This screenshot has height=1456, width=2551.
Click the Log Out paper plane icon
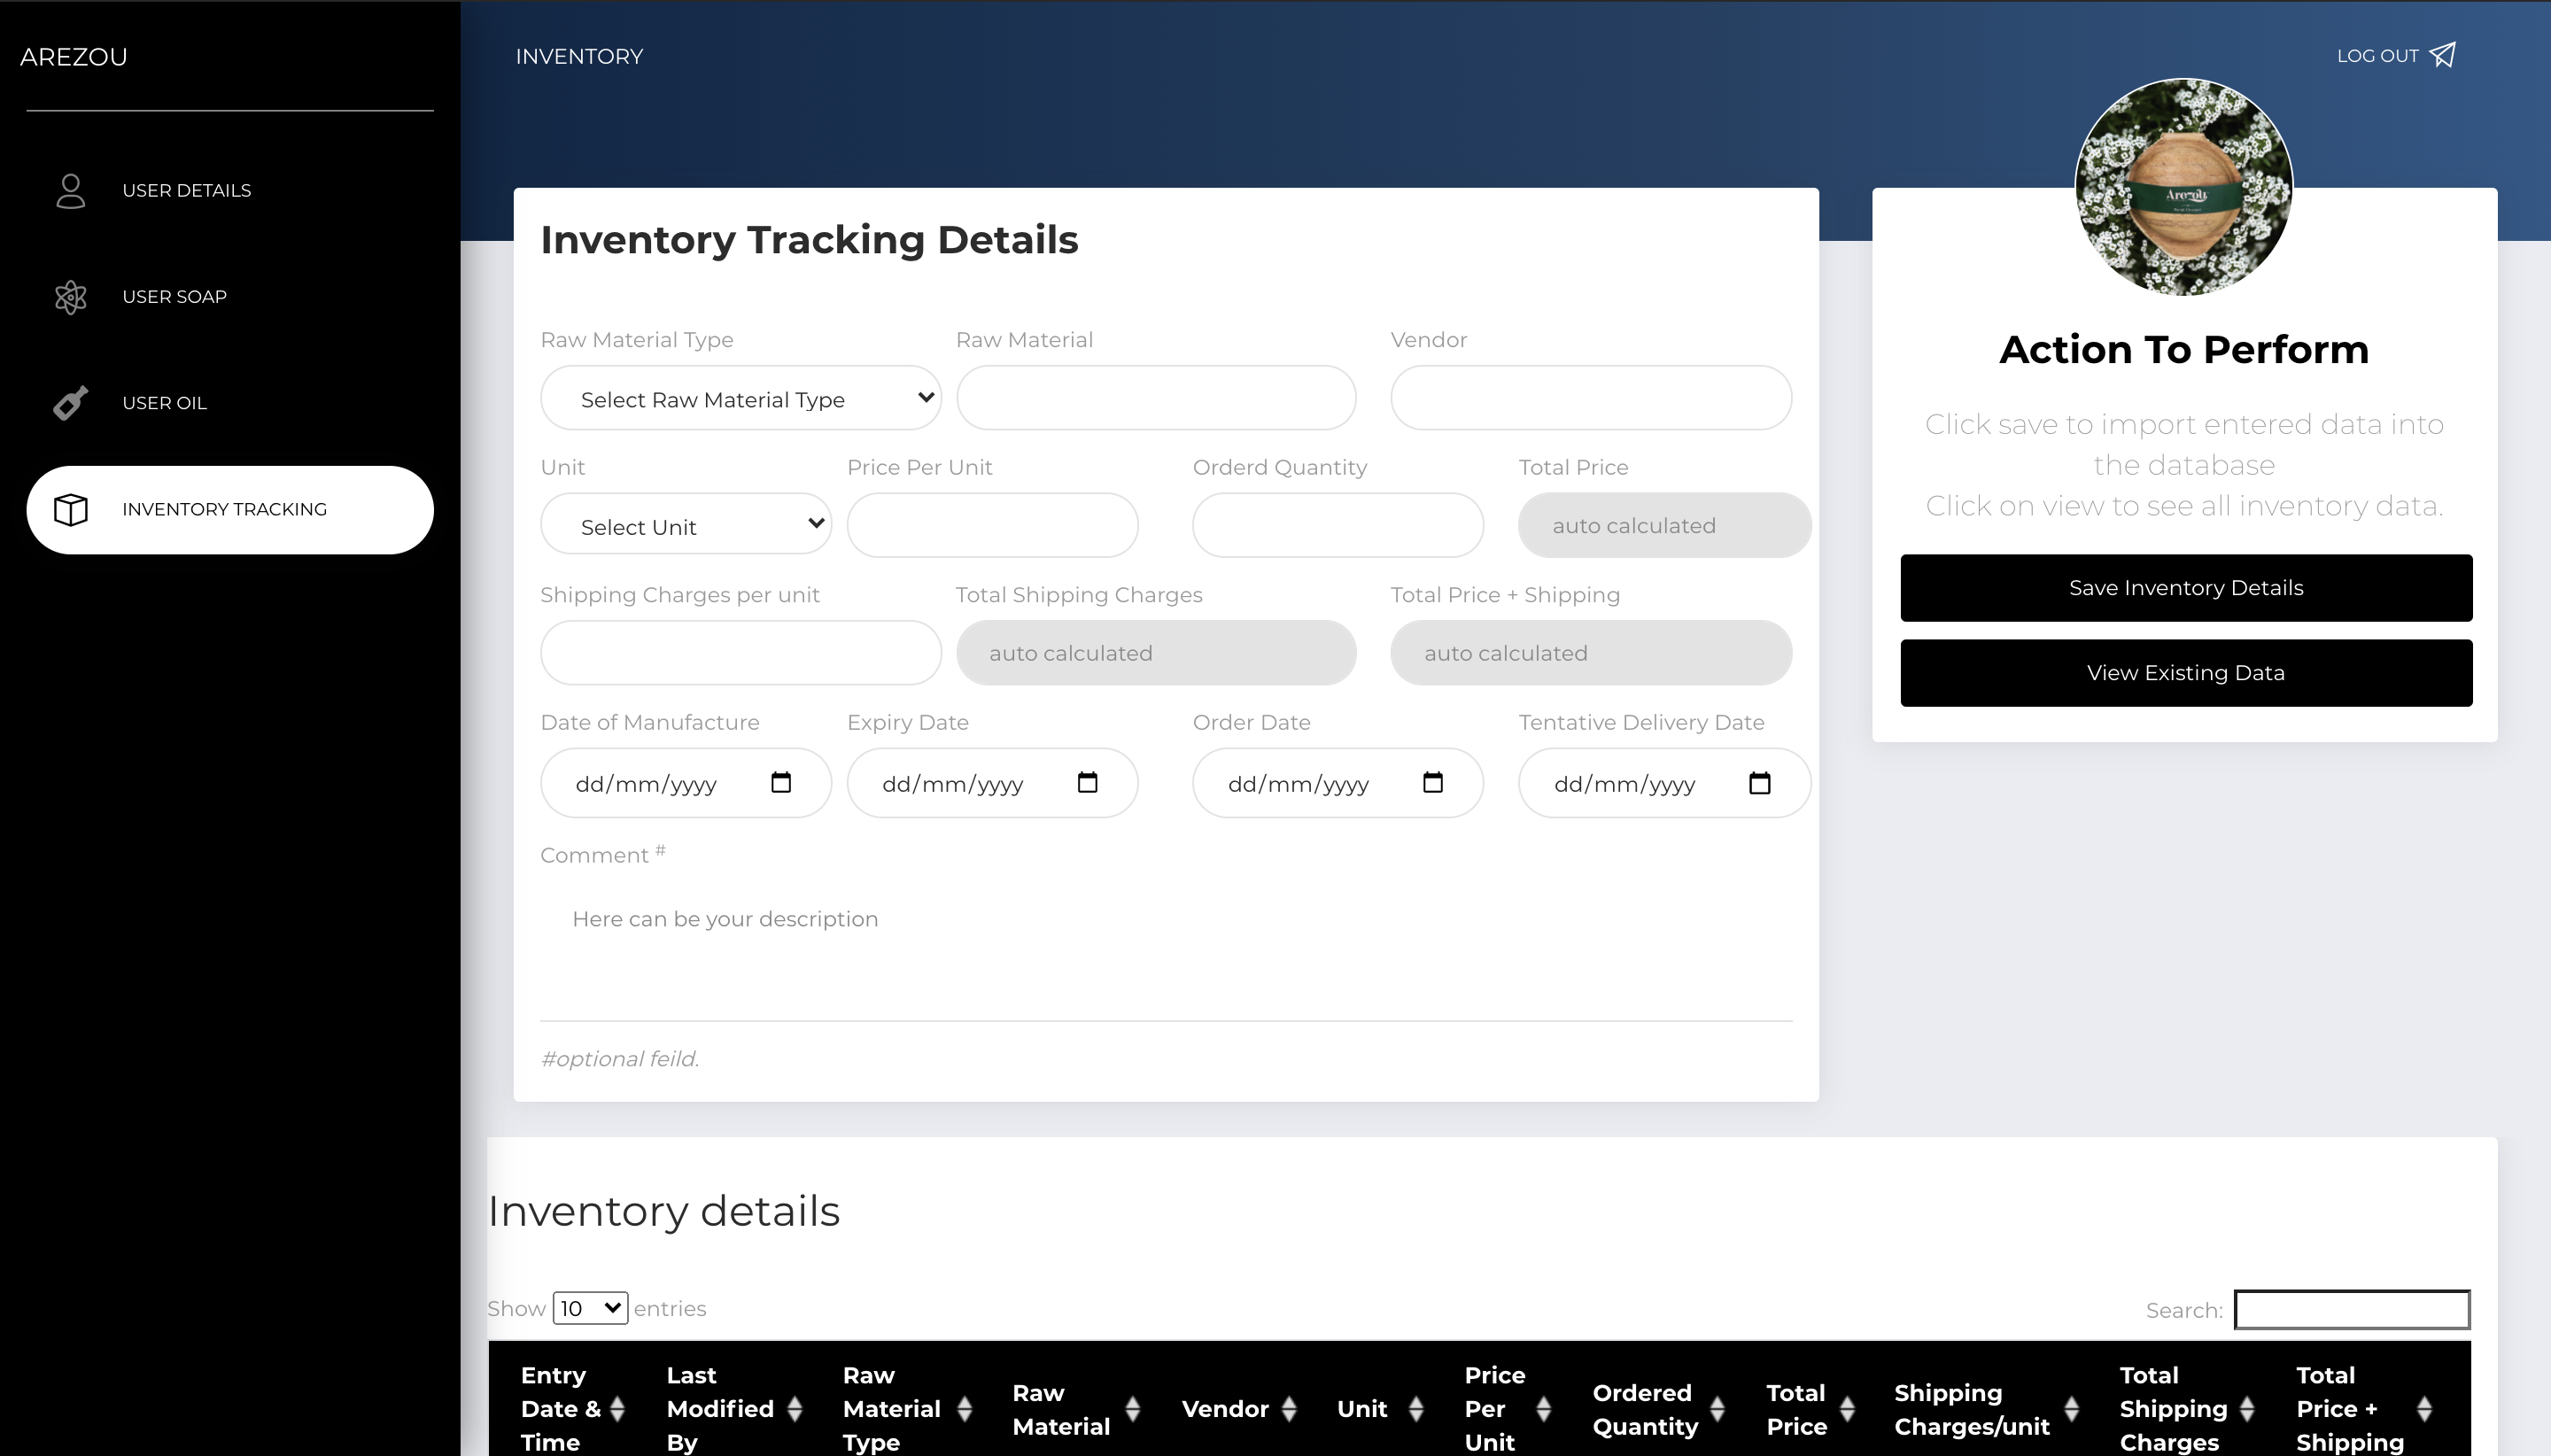click(x=2443, y=55)
